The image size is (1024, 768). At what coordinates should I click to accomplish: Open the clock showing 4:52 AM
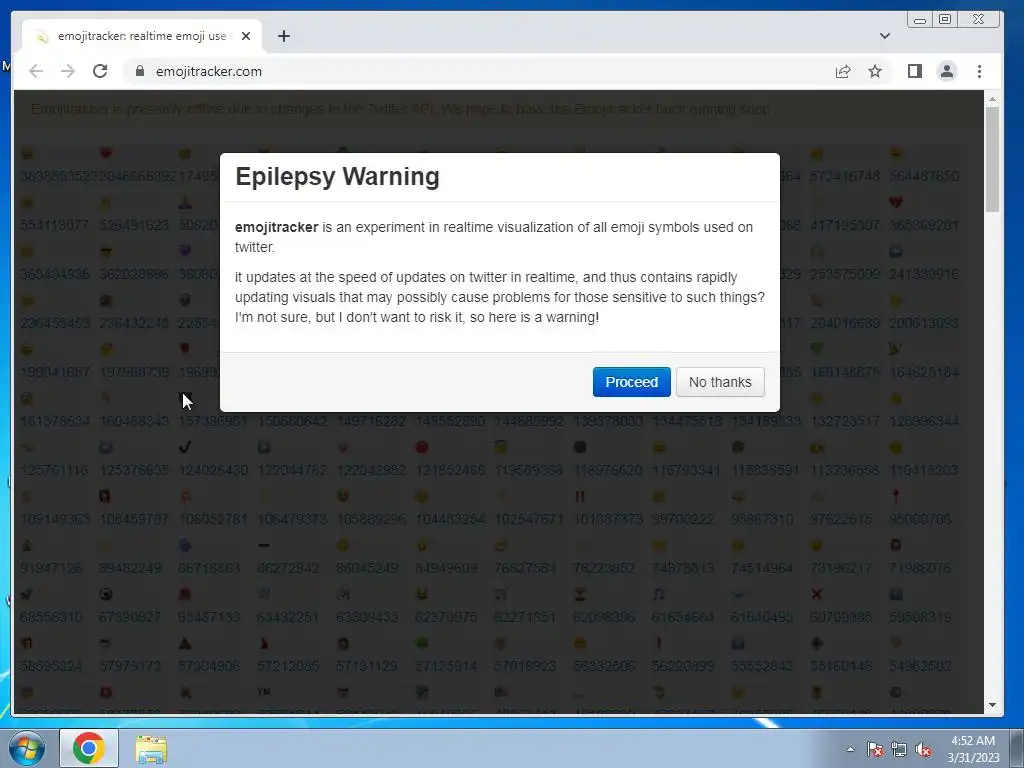(x=973, y=749)
